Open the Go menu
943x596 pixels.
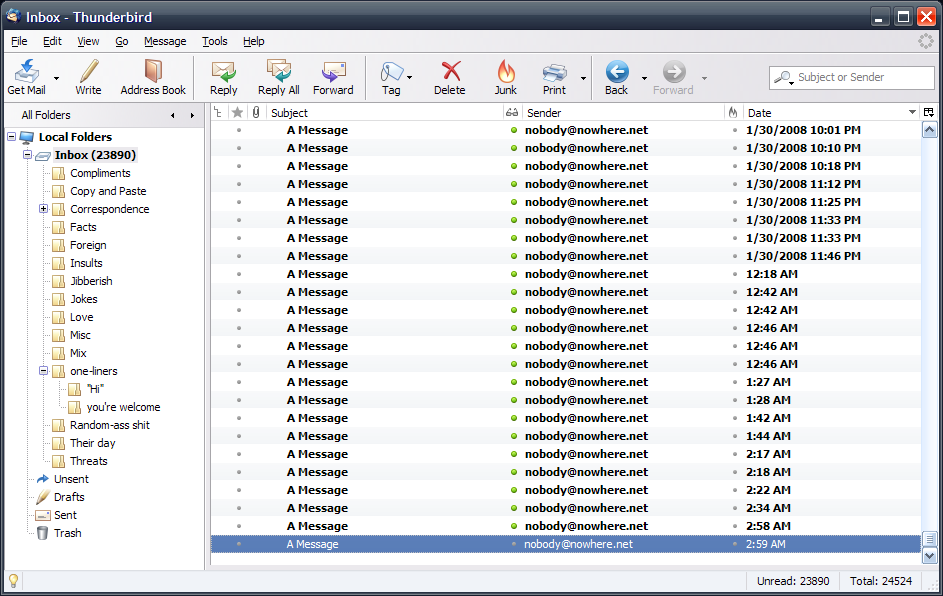pyautogui.click(x=121, y=41)
